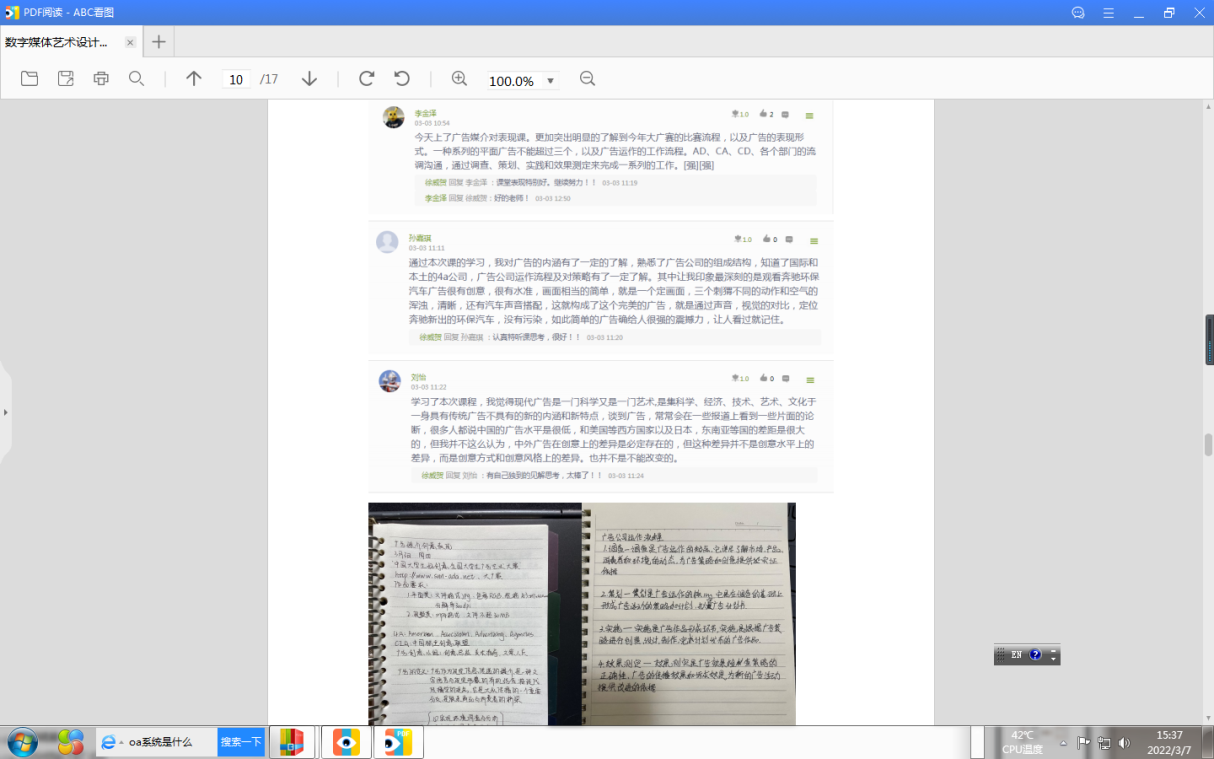Zoom out with the minus magnifier
The width and height of the screenshot is (1214, 759).
point(587,79)
